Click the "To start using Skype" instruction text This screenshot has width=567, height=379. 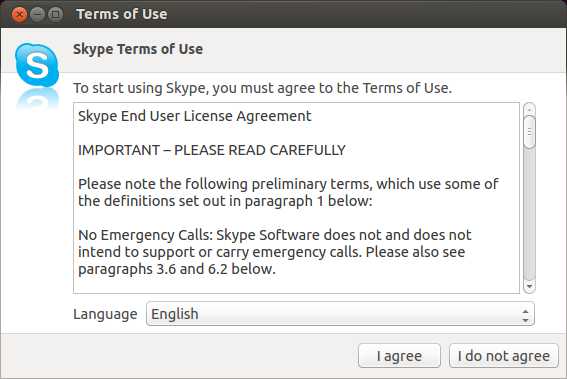[x=263, y=88]
